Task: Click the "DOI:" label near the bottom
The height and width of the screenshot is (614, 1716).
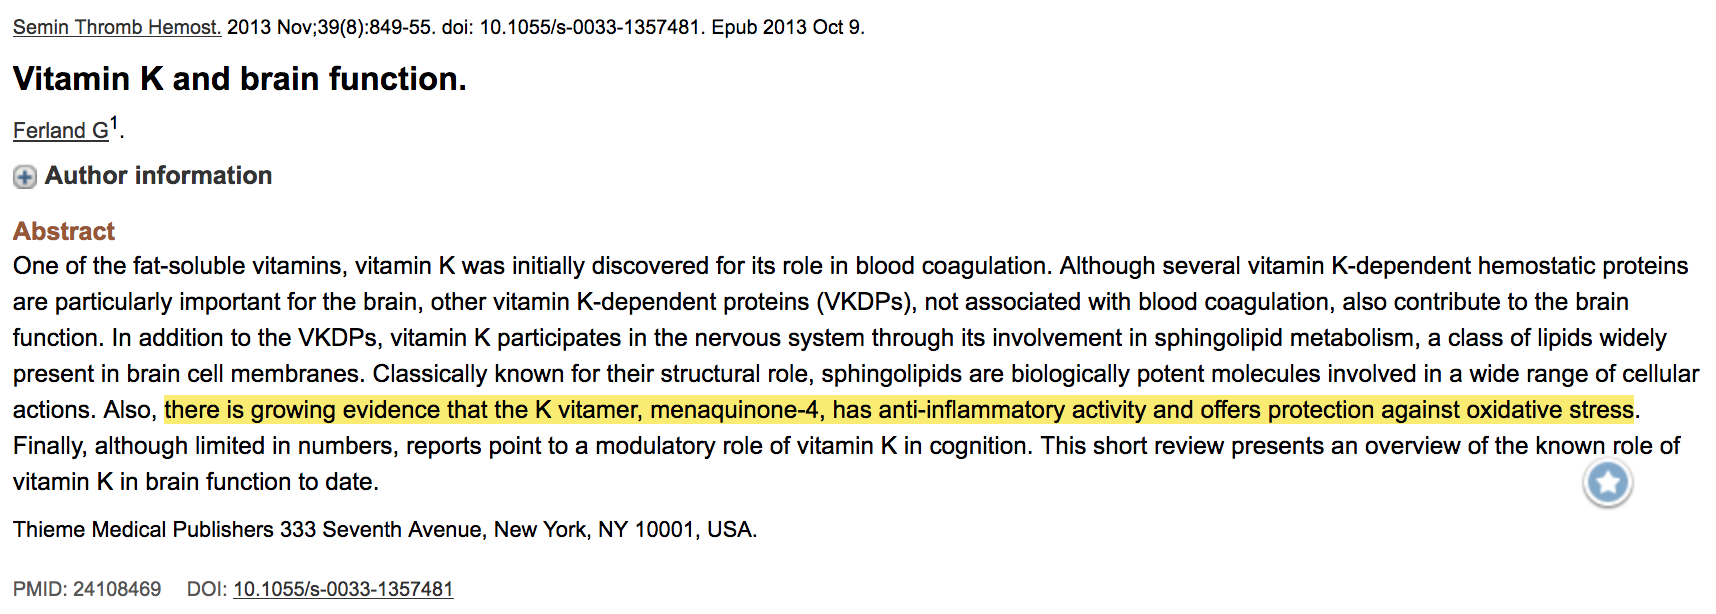Action: click(x=207, y=589)
